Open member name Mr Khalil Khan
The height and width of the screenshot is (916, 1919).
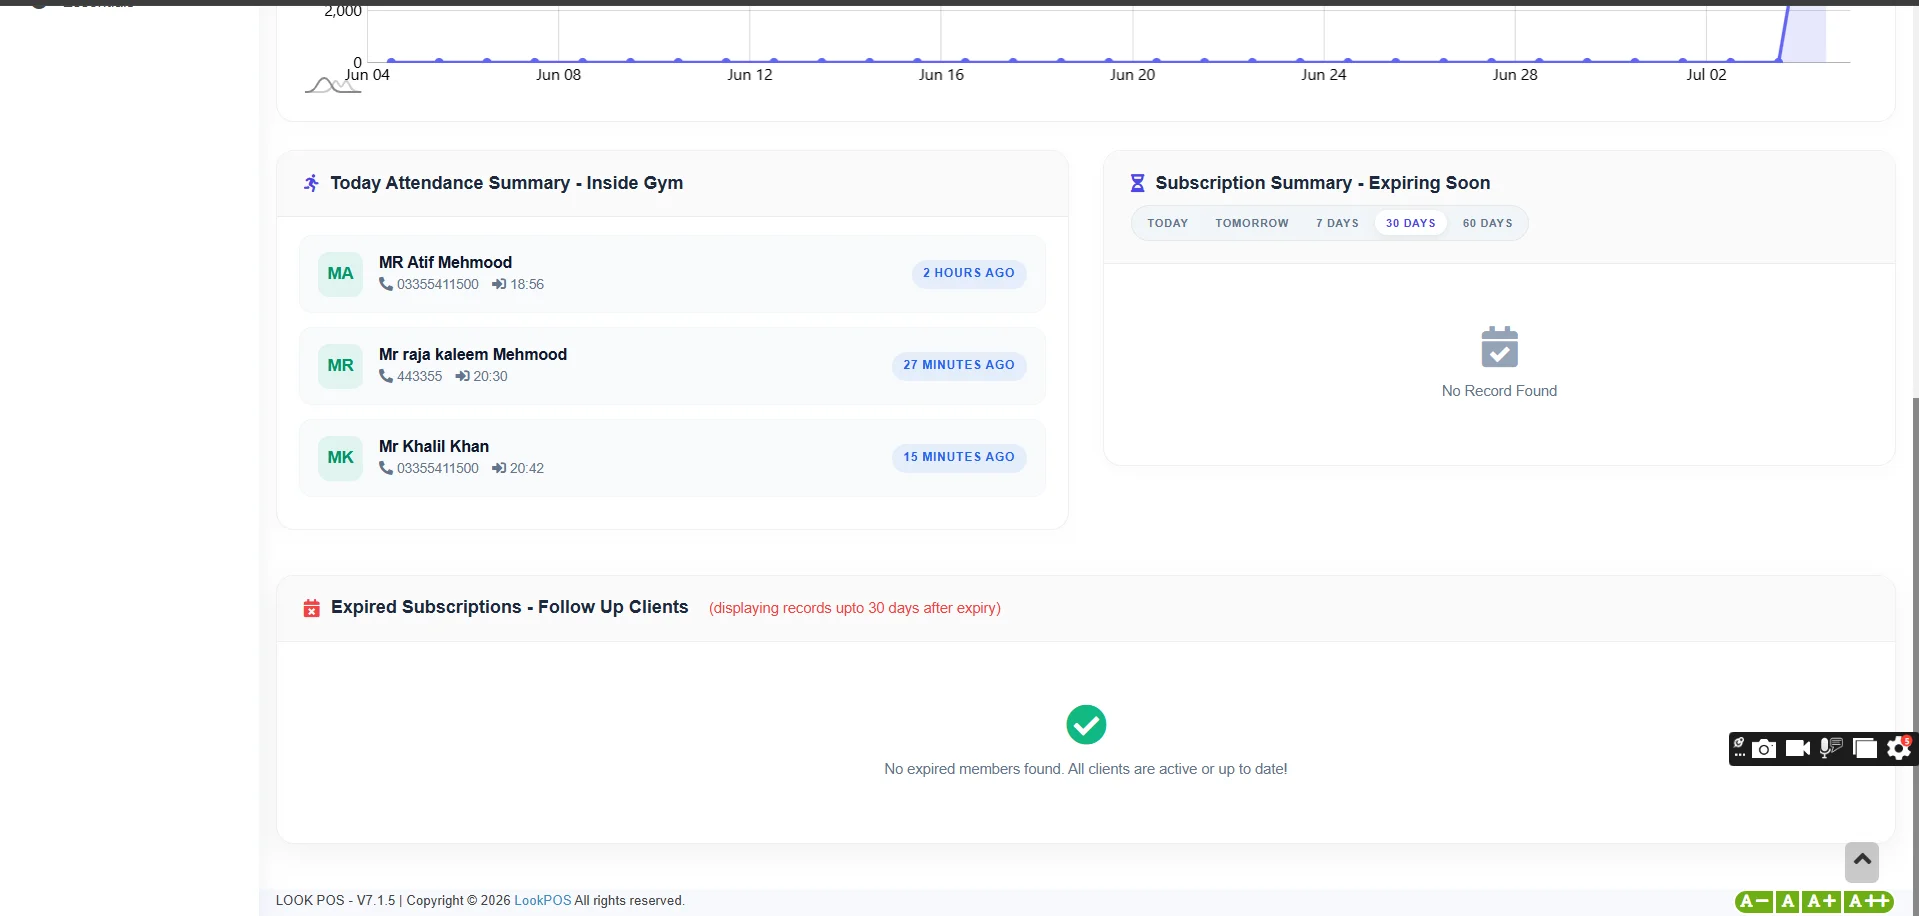pos(434,446)
